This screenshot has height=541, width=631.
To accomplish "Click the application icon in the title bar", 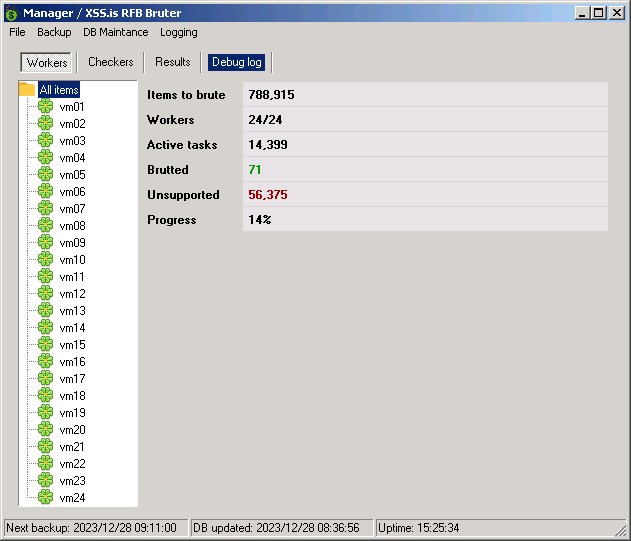I will (12, 13).
